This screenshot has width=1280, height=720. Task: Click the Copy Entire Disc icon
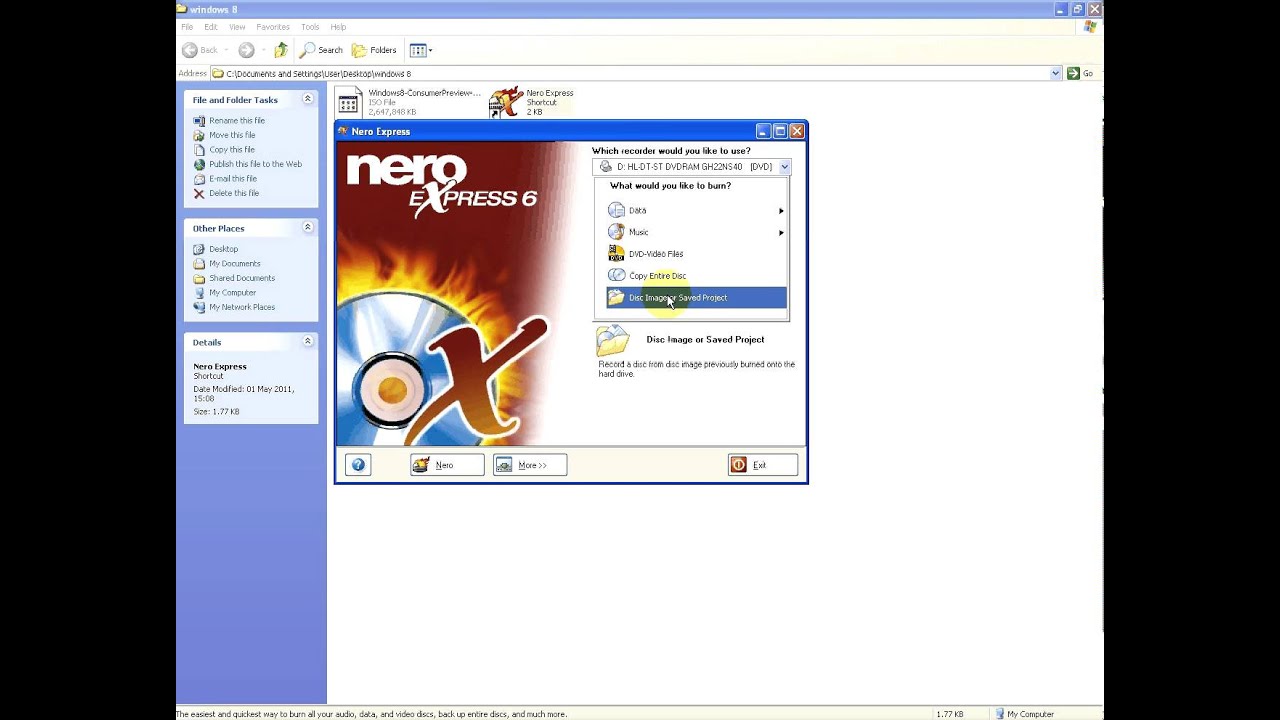click(x=616, y=276)
